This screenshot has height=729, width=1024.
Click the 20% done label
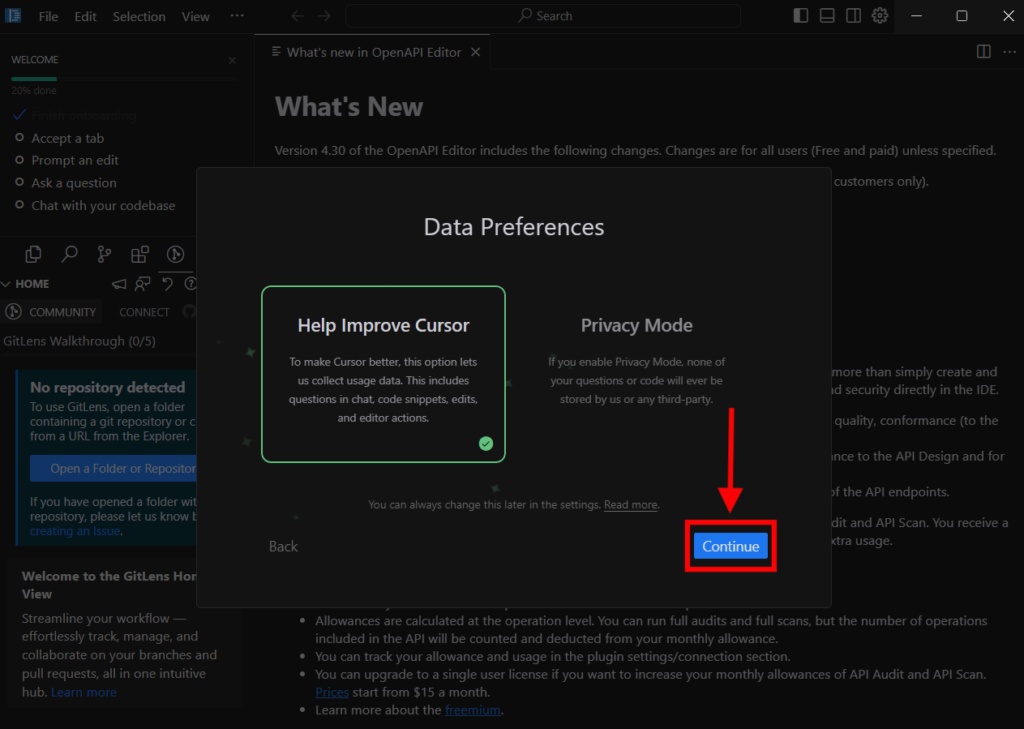34,90
